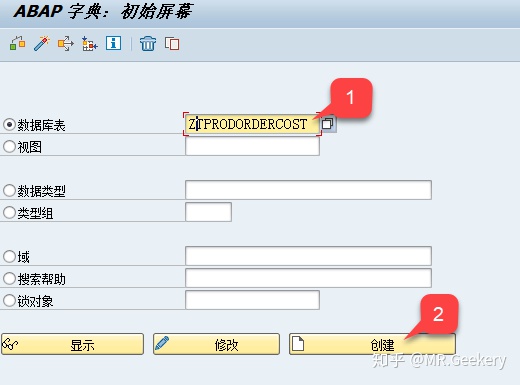520x385 pixels.
Task: Select the 数据类型 radio button
Action: point(9,191)
